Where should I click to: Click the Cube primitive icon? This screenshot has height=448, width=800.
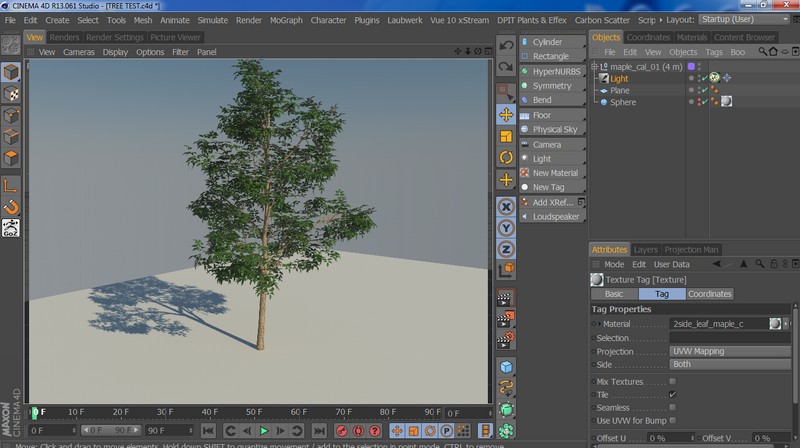(x=506, y=367)
